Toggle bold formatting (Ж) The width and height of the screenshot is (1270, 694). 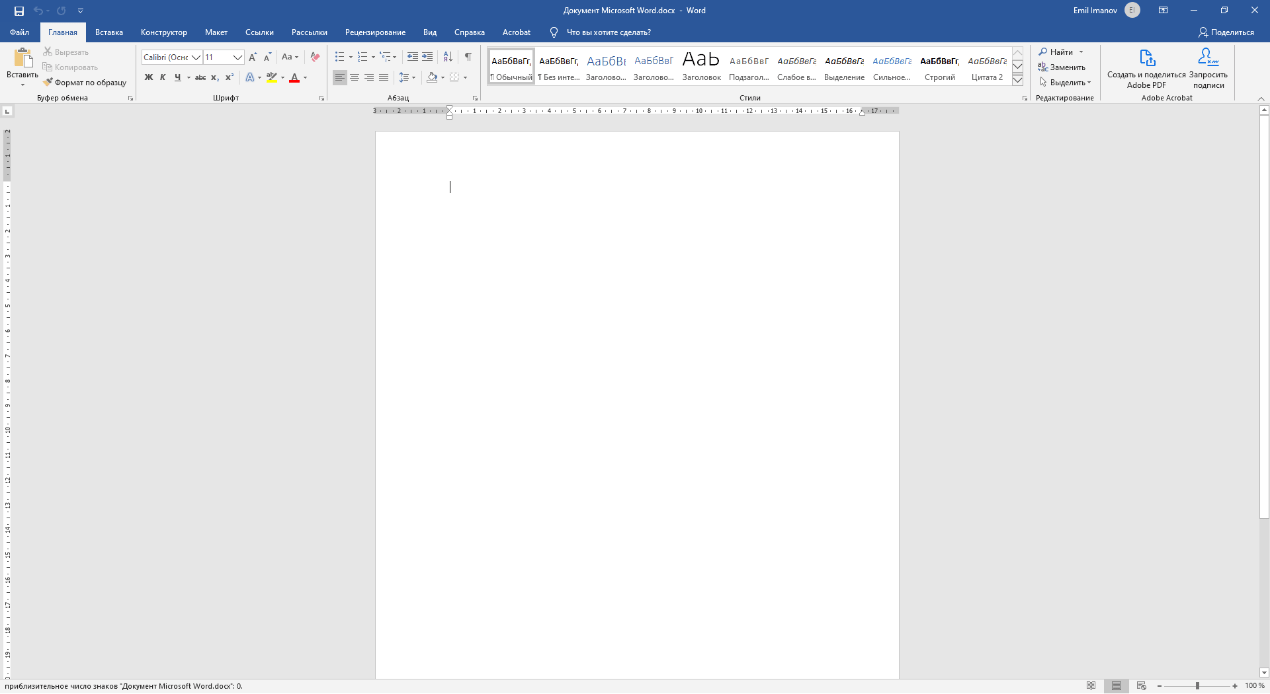click(149, 77)
